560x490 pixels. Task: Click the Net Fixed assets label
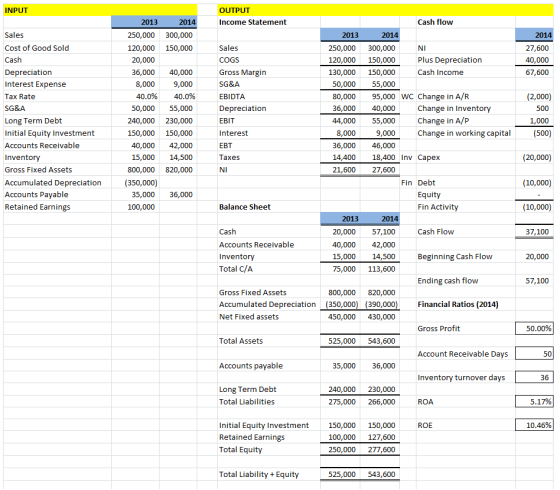[249, 317]
